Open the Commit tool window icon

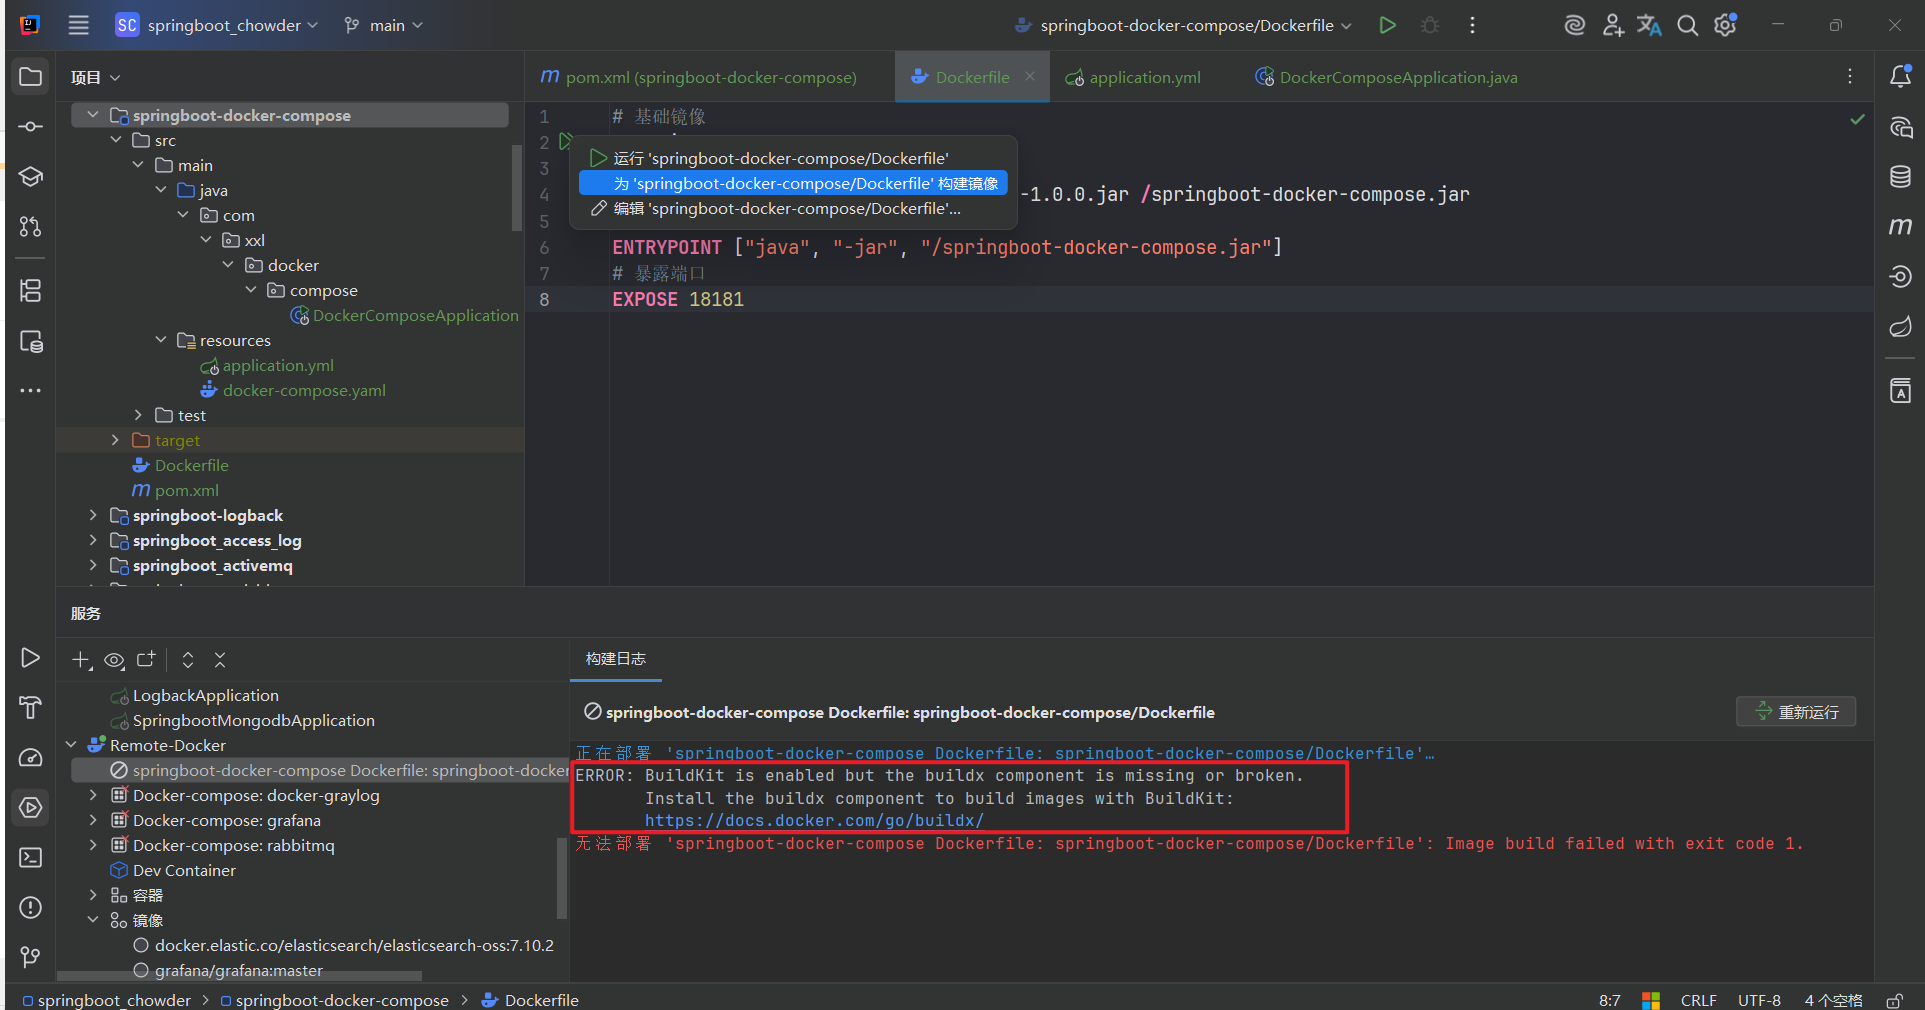pos(31,127)
